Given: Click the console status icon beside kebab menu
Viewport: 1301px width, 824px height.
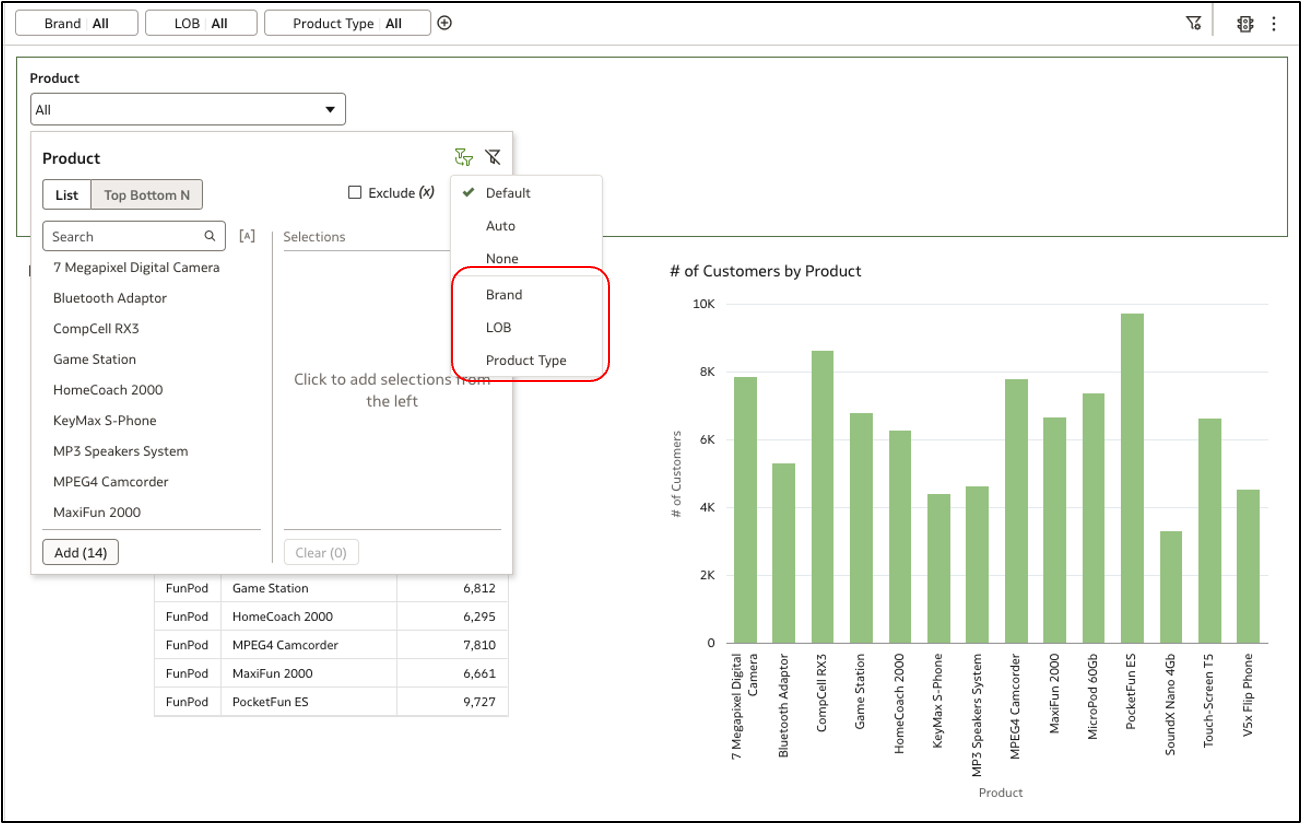Looking at the screenshot, I should pyautogui.click(x=1245, y=22).
